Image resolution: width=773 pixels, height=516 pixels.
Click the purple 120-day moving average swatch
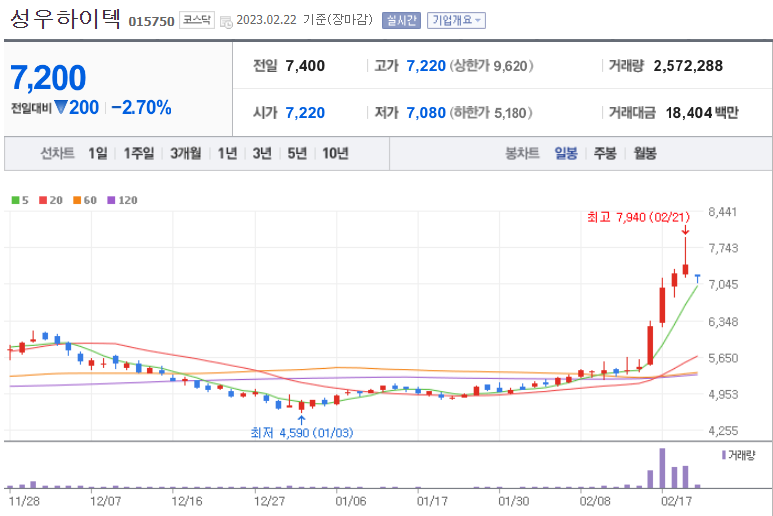point(111,200)
